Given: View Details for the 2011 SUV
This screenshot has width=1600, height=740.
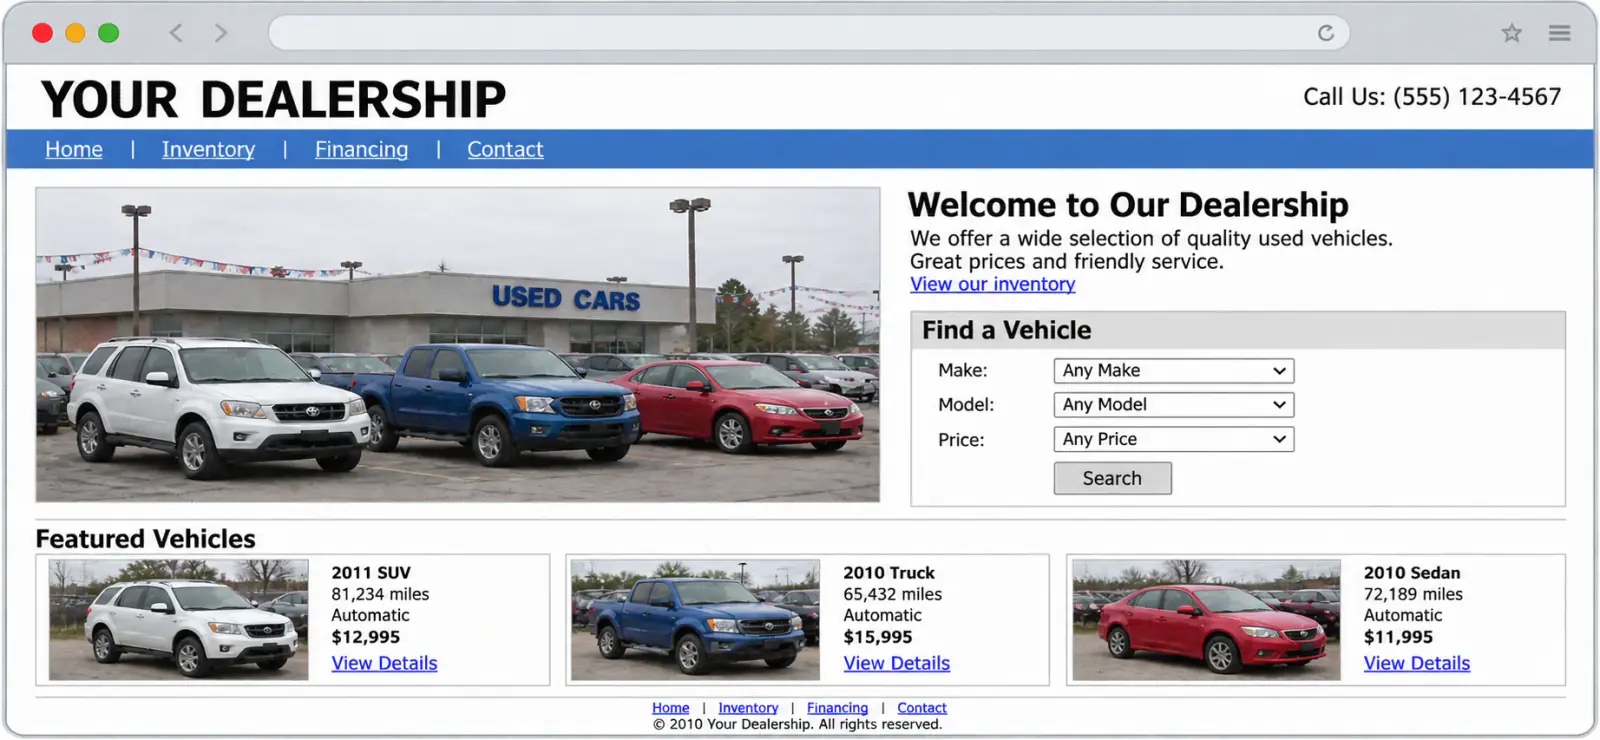Looking at the screenshot, I should [x=384, y=663].
